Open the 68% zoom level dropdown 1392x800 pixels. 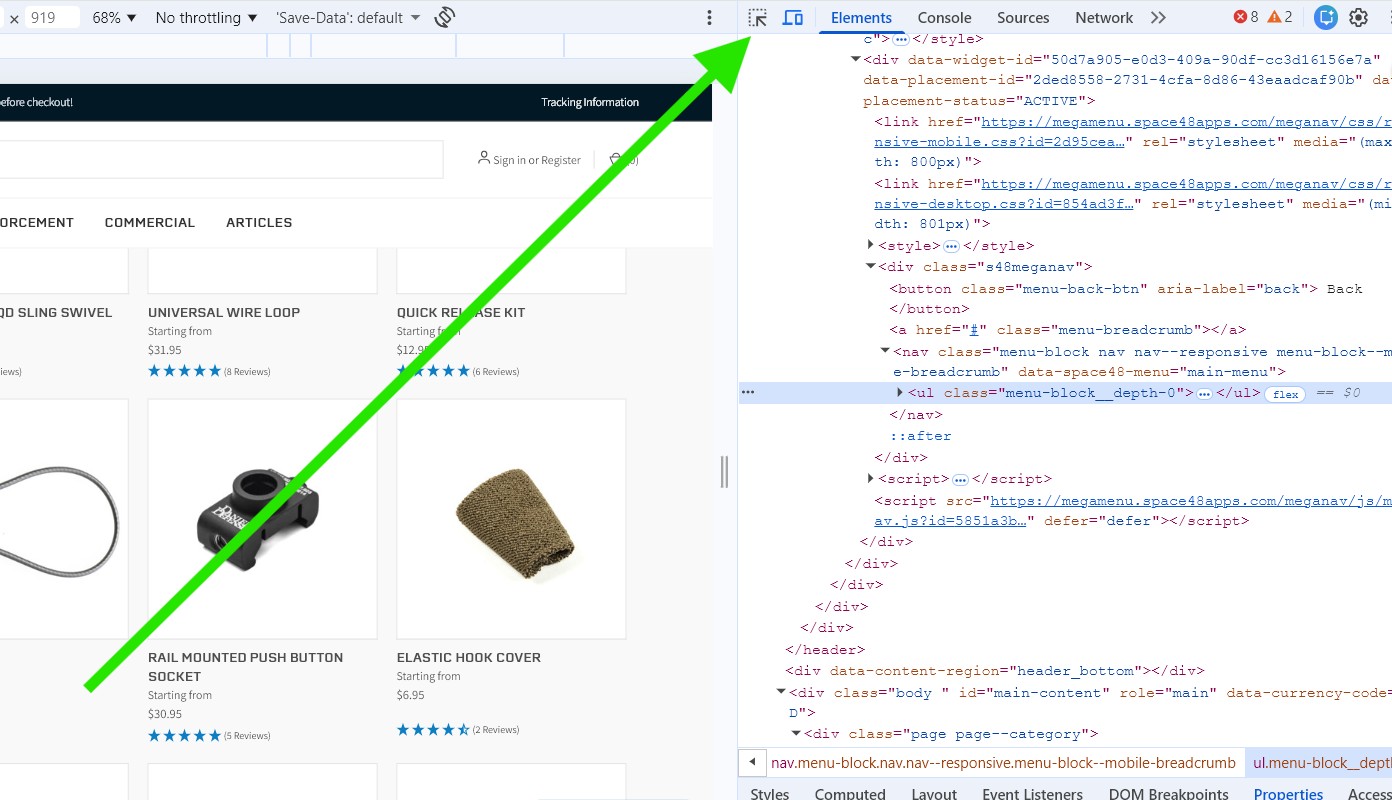(x=114, y=18)
